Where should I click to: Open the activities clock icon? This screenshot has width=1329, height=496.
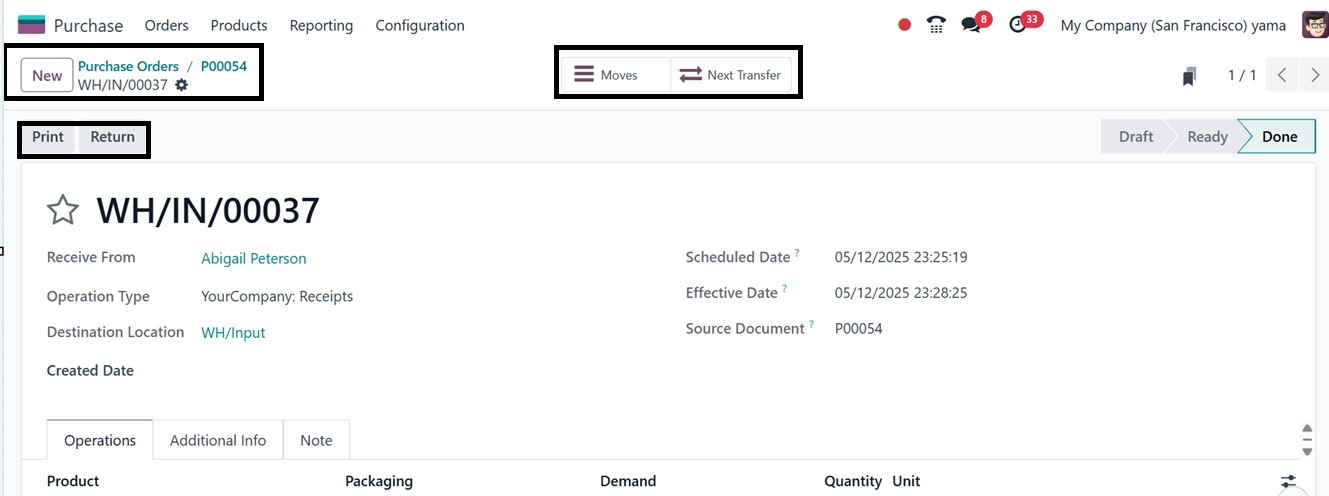(x=1018, y=25)
